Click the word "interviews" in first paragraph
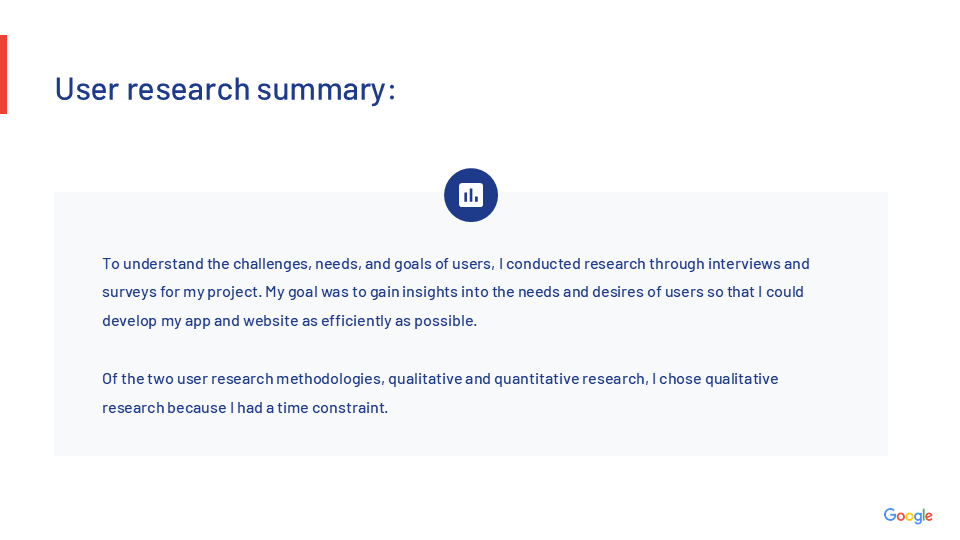 coord(744,264)
